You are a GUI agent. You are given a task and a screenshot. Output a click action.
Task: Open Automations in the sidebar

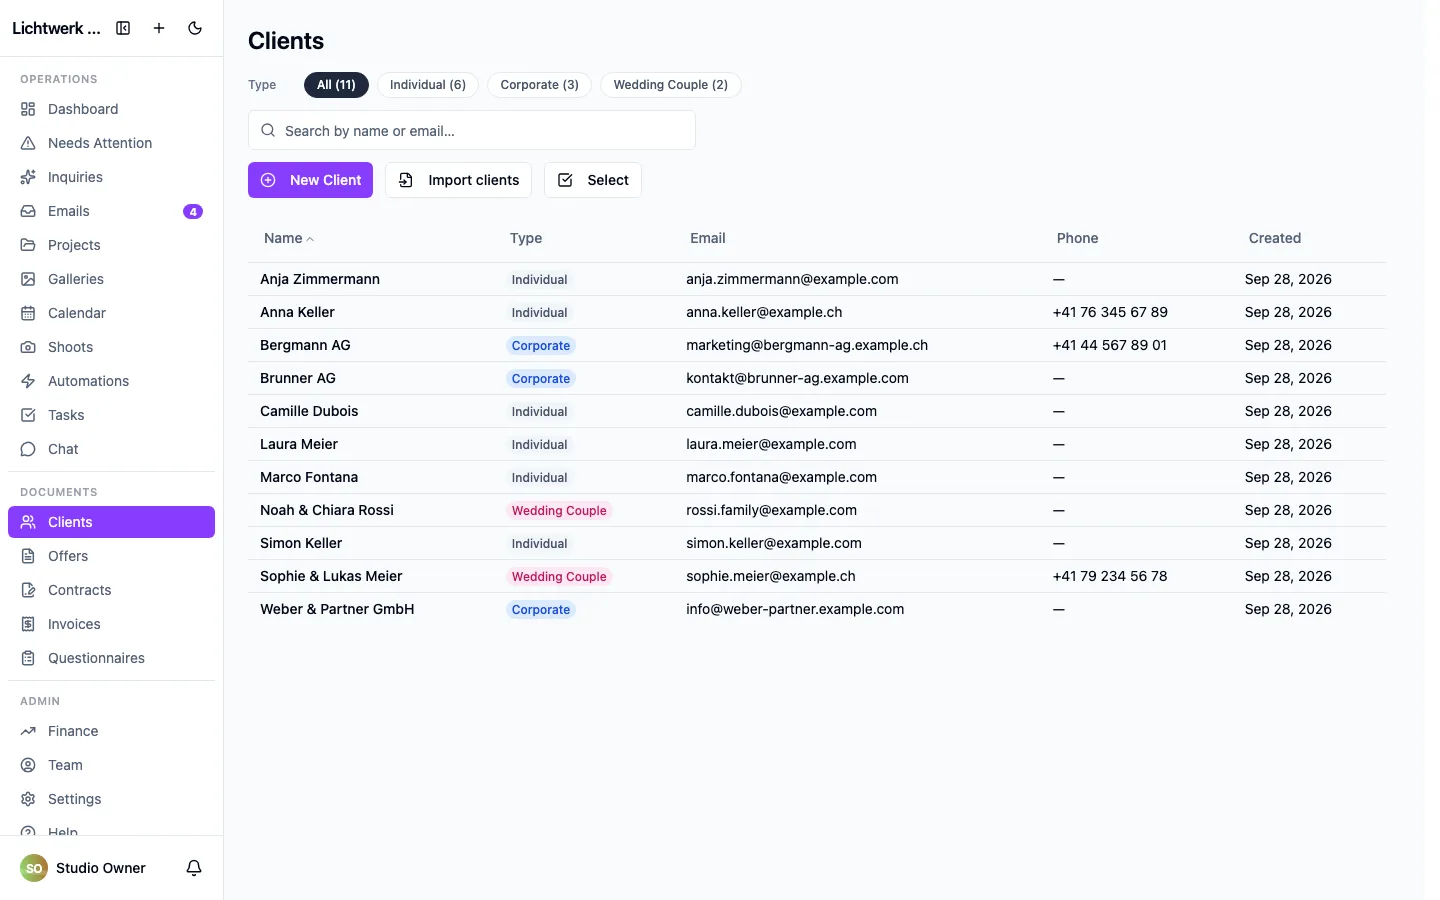[111, 381]
